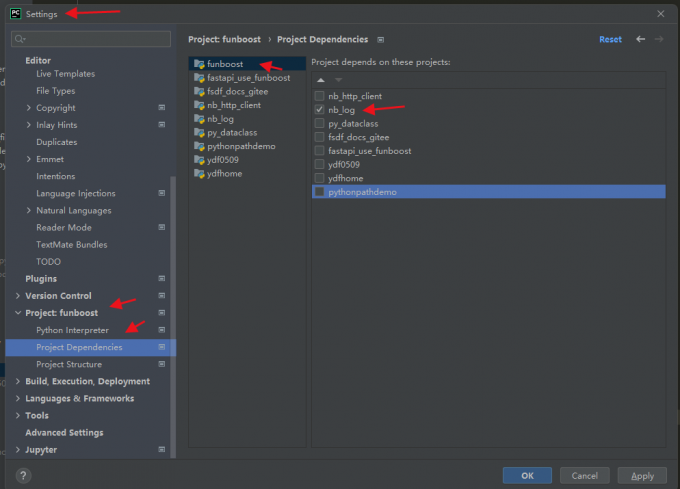Image resolution: width=680 pixels, height=489 pixels.
Task: Go back using the left arrow
Action: click(x=641, y=39)
